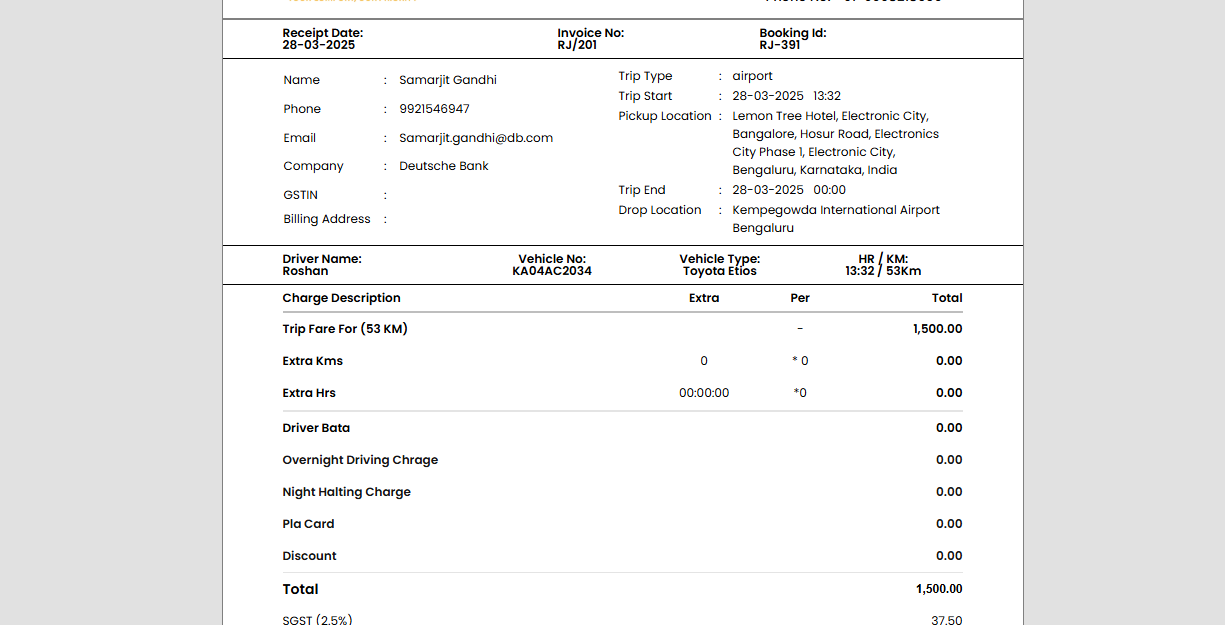Click the phone number 9921546947
The width and height of the screenshot is (1225, 625).
coord(434,109)
